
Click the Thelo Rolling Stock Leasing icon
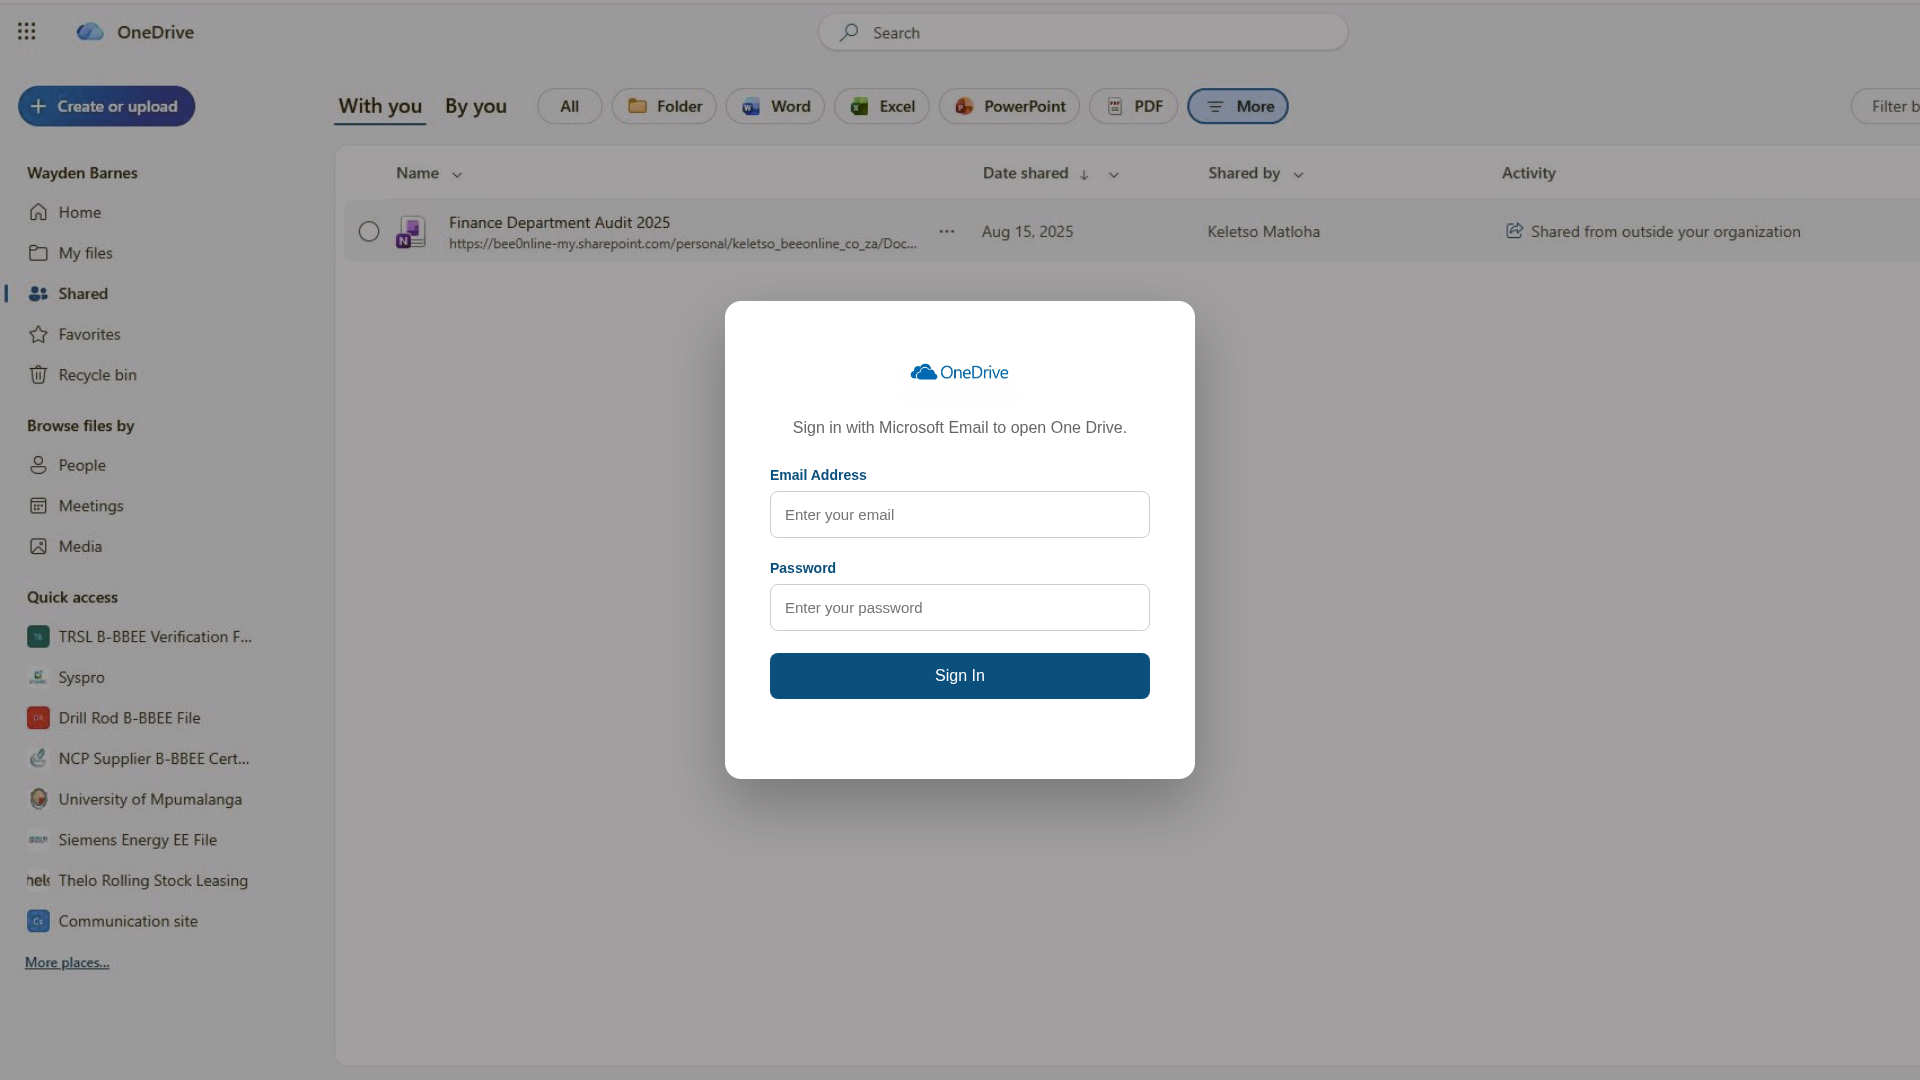38,881
